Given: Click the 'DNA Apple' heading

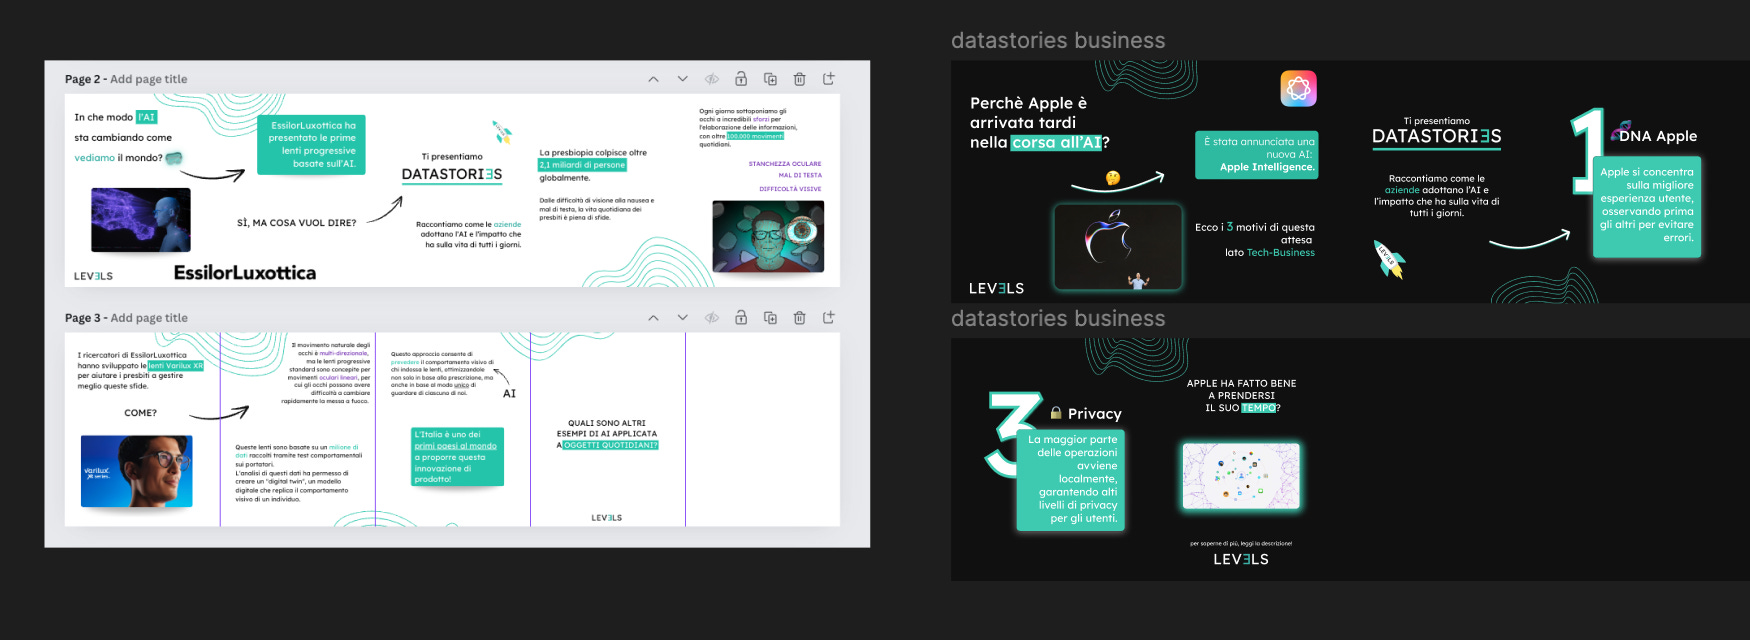Looking at the screenshot, I should tap(1656, 136).
